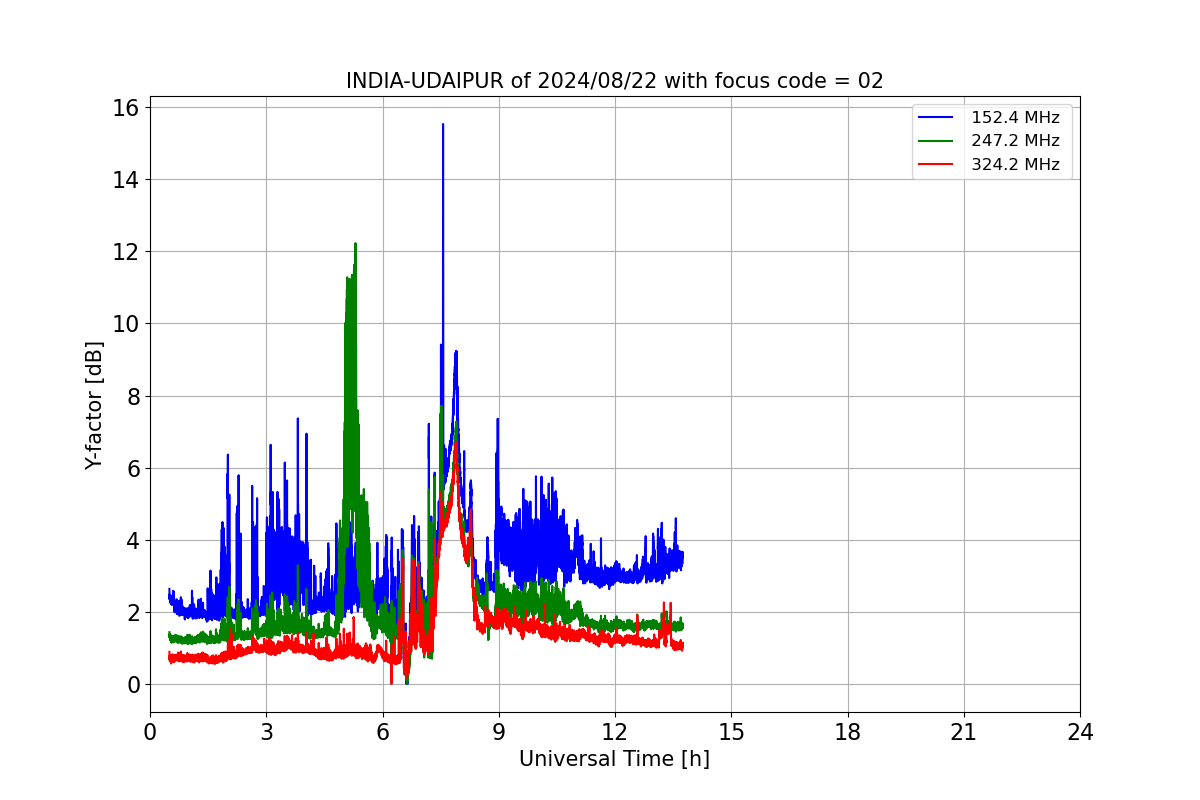
Task: Click the x-axis tick label 0
Action: coord(150,732)
